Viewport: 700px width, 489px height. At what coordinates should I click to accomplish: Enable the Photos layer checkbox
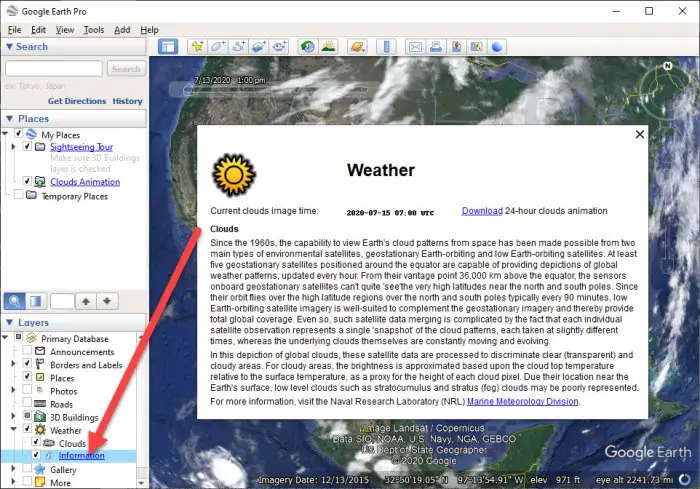click(x=27, y=389)
